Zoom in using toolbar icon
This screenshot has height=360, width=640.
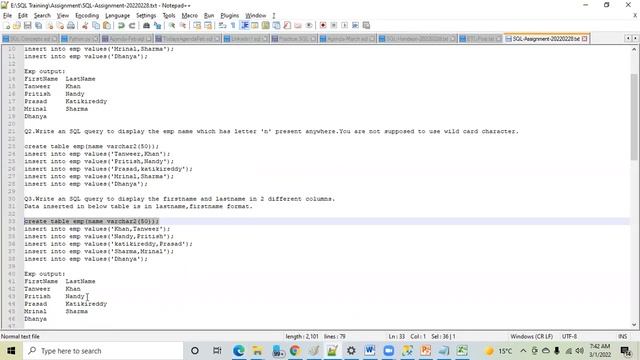172,26
